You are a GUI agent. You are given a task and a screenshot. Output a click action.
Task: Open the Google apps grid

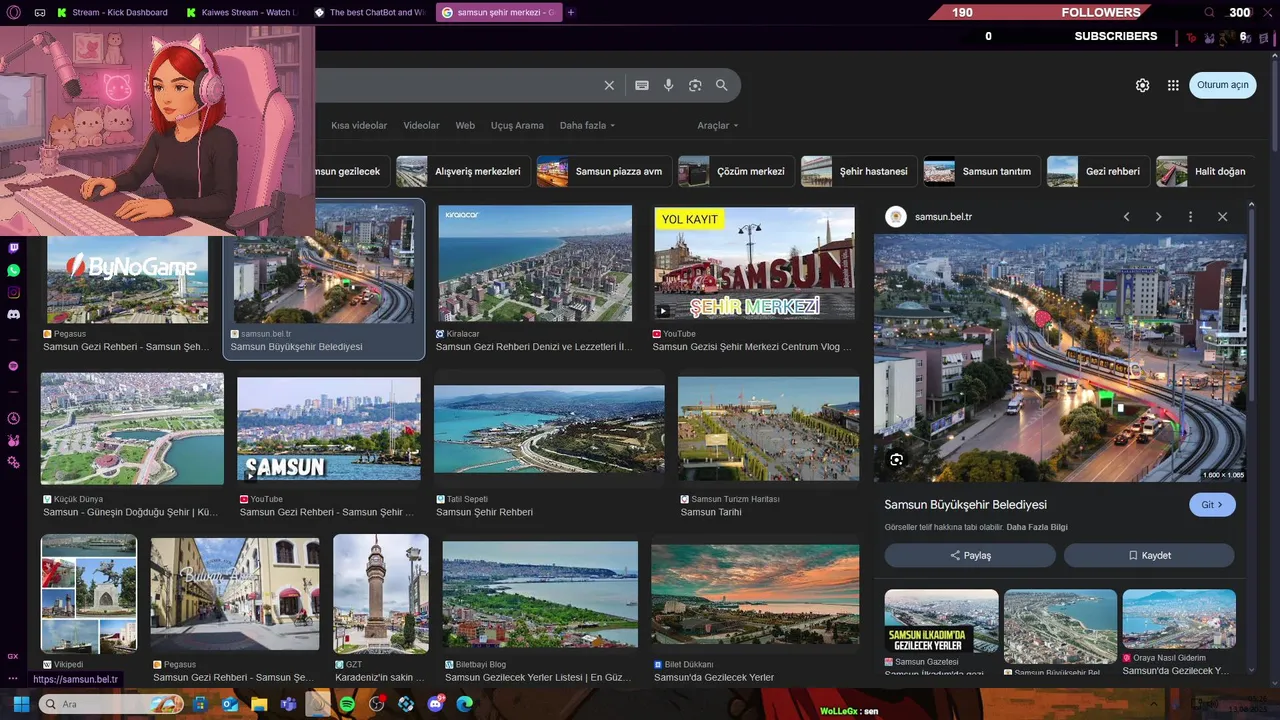(x=1173, y=85)
